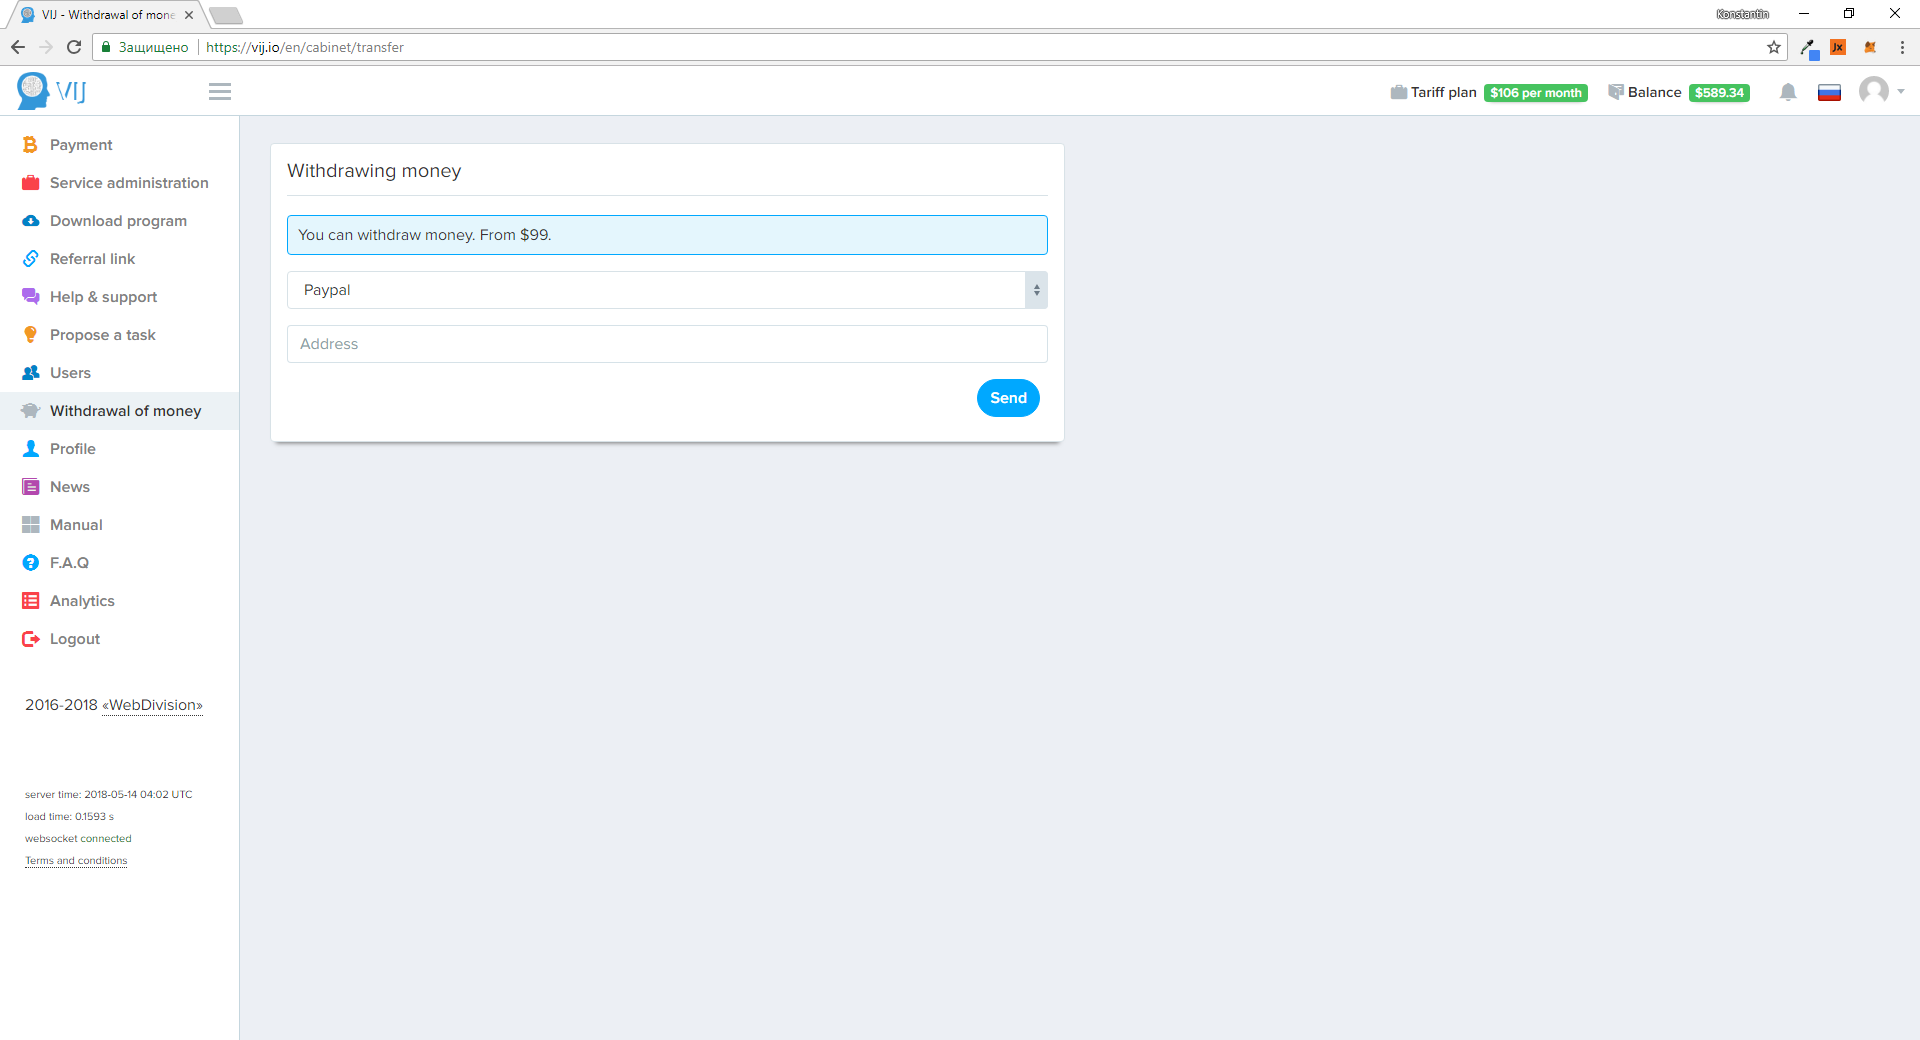Click the VIJ logo in the header

52,91
